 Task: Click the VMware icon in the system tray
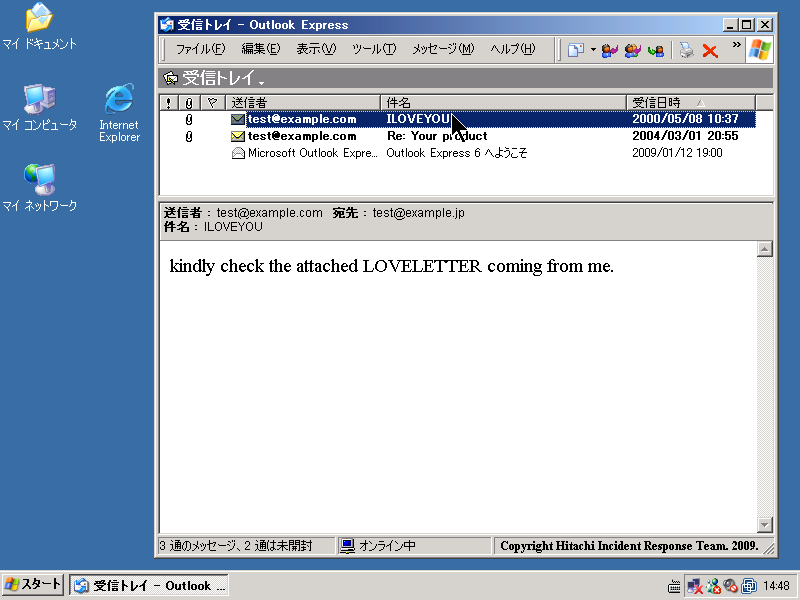(748, 587)
